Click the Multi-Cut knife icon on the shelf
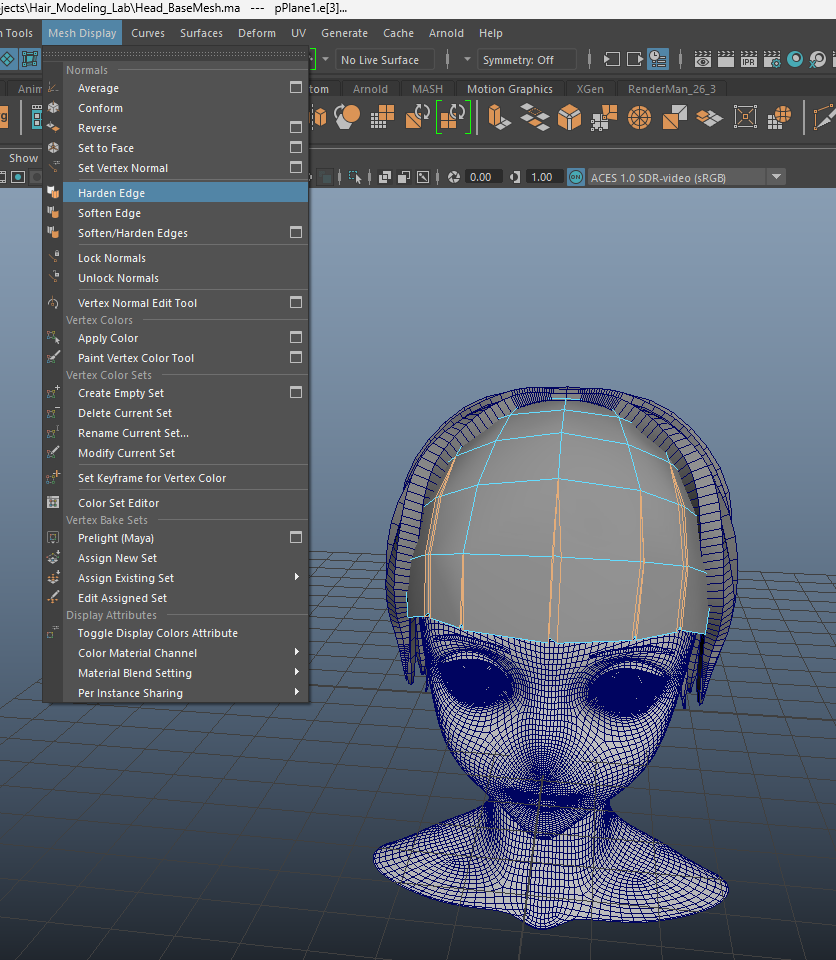The image size is (836, 960). click(x=824, y=117)
